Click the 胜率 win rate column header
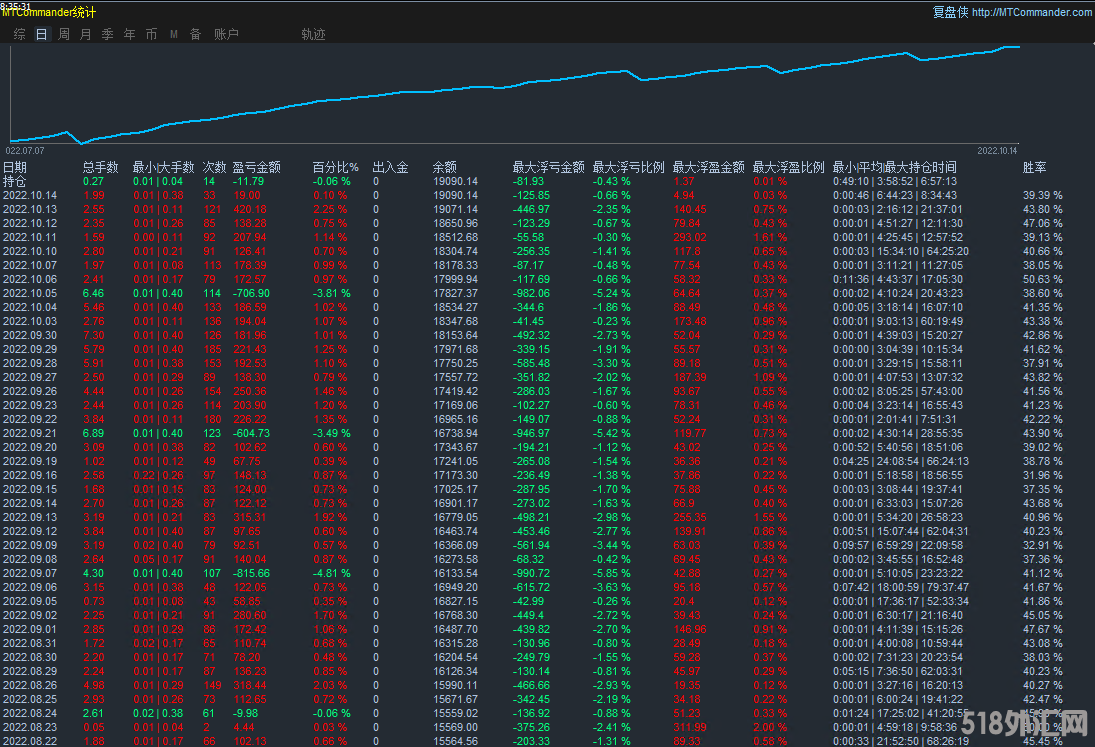1095x747 pixels. [1034, 167]
